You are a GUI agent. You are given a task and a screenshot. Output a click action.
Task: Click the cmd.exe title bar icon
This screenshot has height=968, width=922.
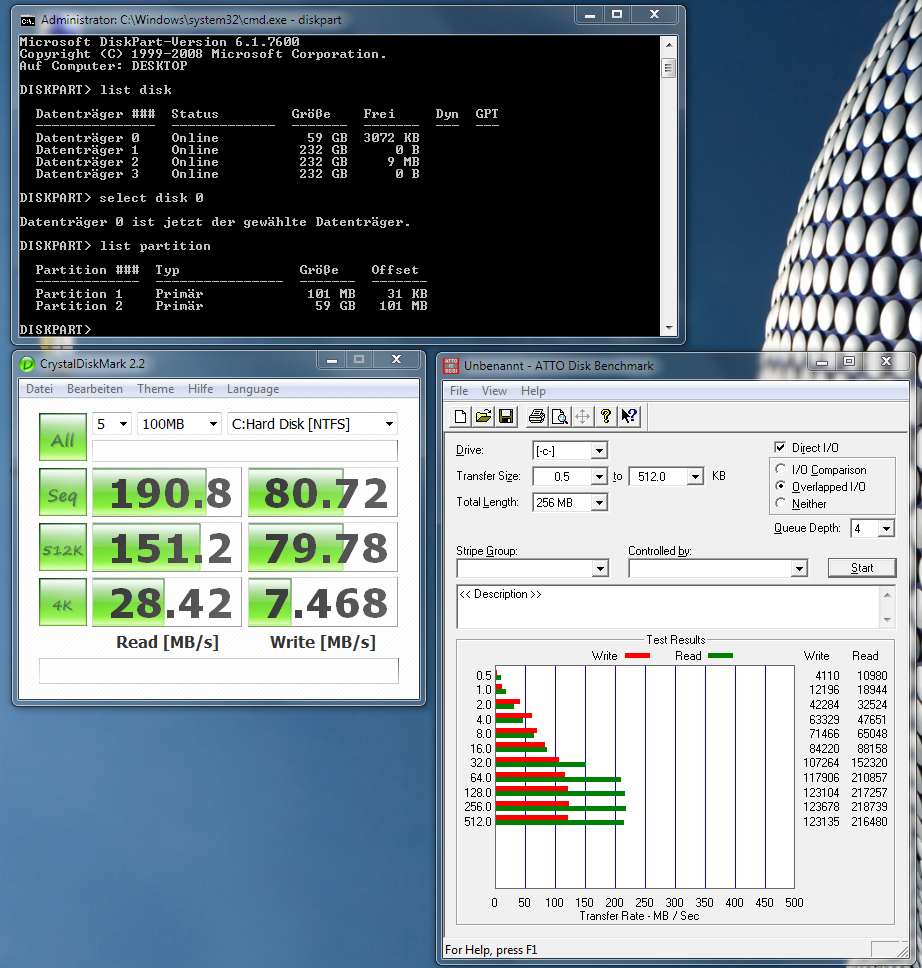(x=27, y=20)
